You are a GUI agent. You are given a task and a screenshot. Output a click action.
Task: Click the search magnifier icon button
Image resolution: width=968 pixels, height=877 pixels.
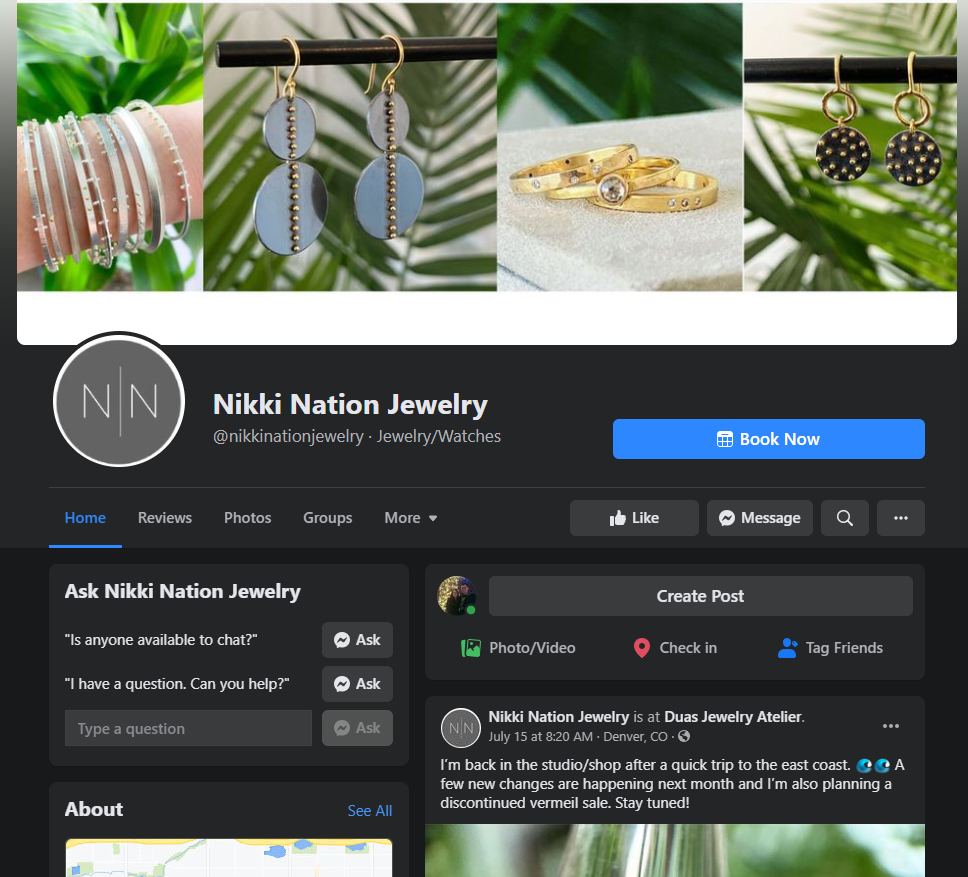tap(845, 518)
